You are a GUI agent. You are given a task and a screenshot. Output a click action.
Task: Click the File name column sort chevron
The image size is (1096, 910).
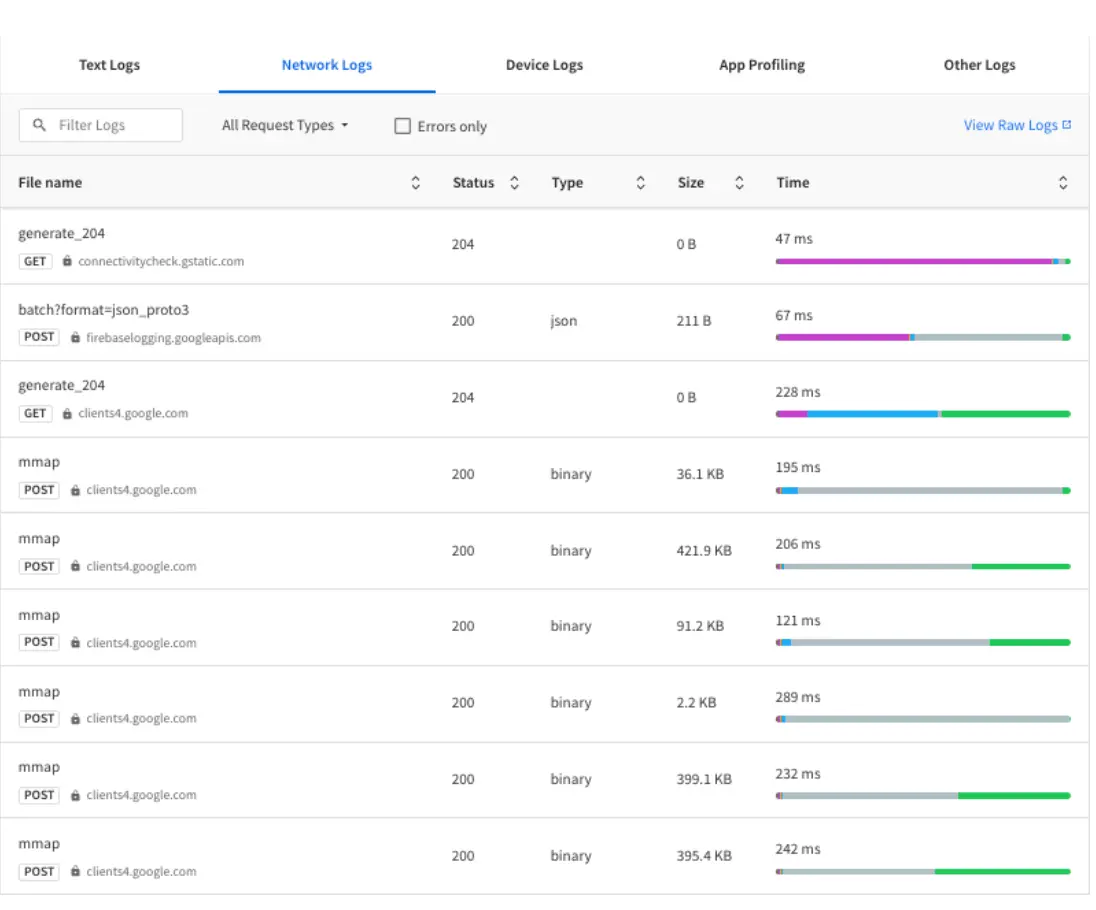416,182
